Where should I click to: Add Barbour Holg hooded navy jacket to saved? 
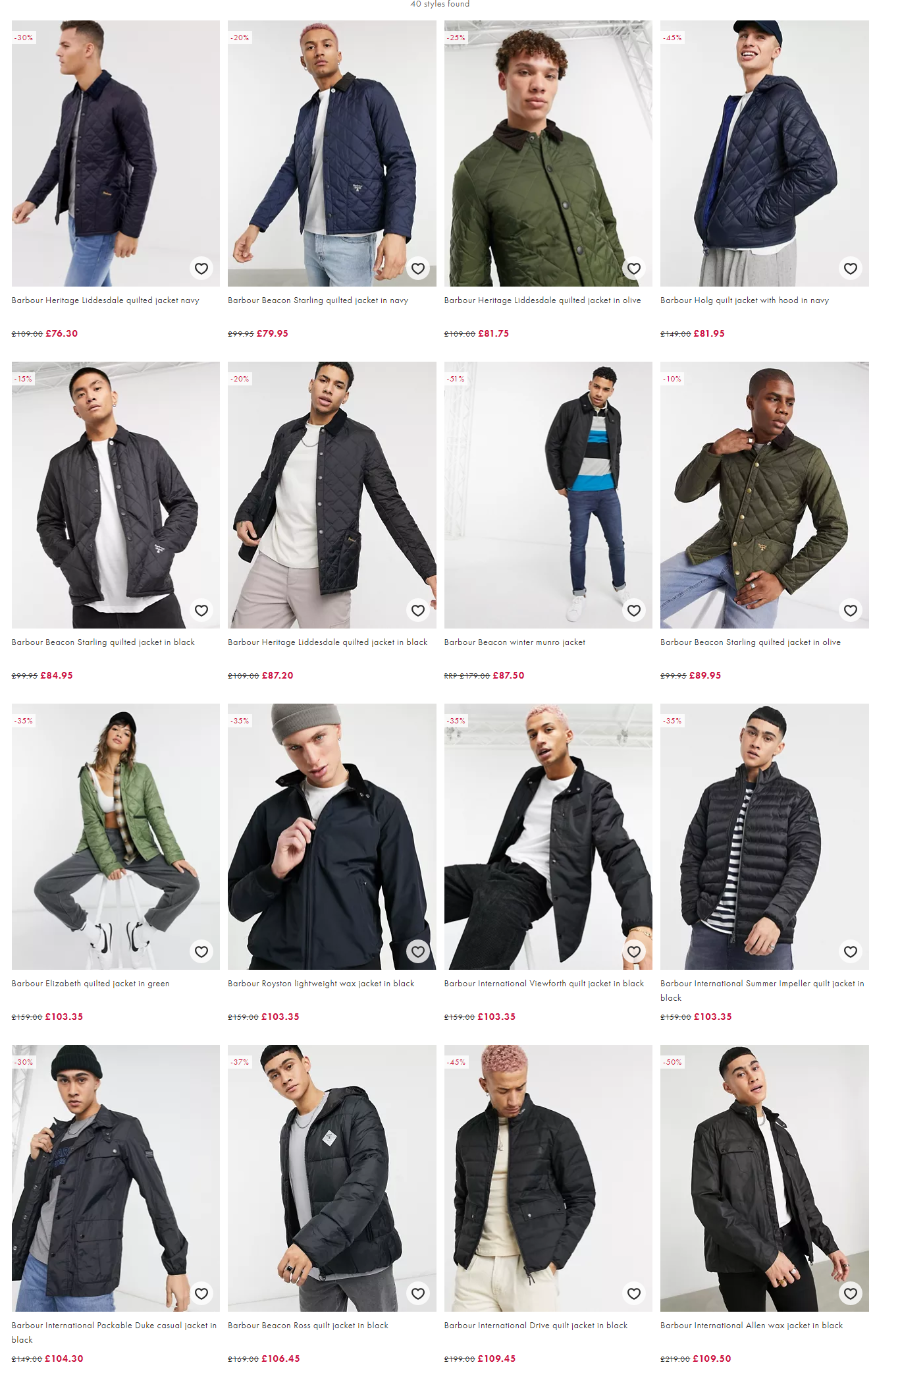(x=850, y=268)
